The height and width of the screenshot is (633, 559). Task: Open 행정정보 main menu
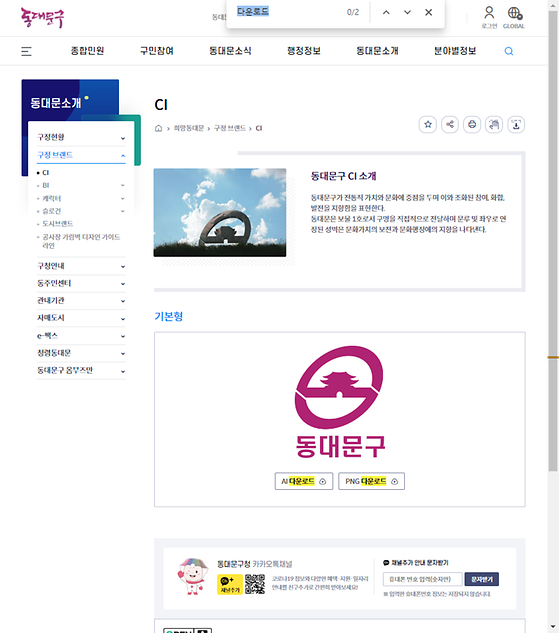pyautogui.click(x=304, y=51)
